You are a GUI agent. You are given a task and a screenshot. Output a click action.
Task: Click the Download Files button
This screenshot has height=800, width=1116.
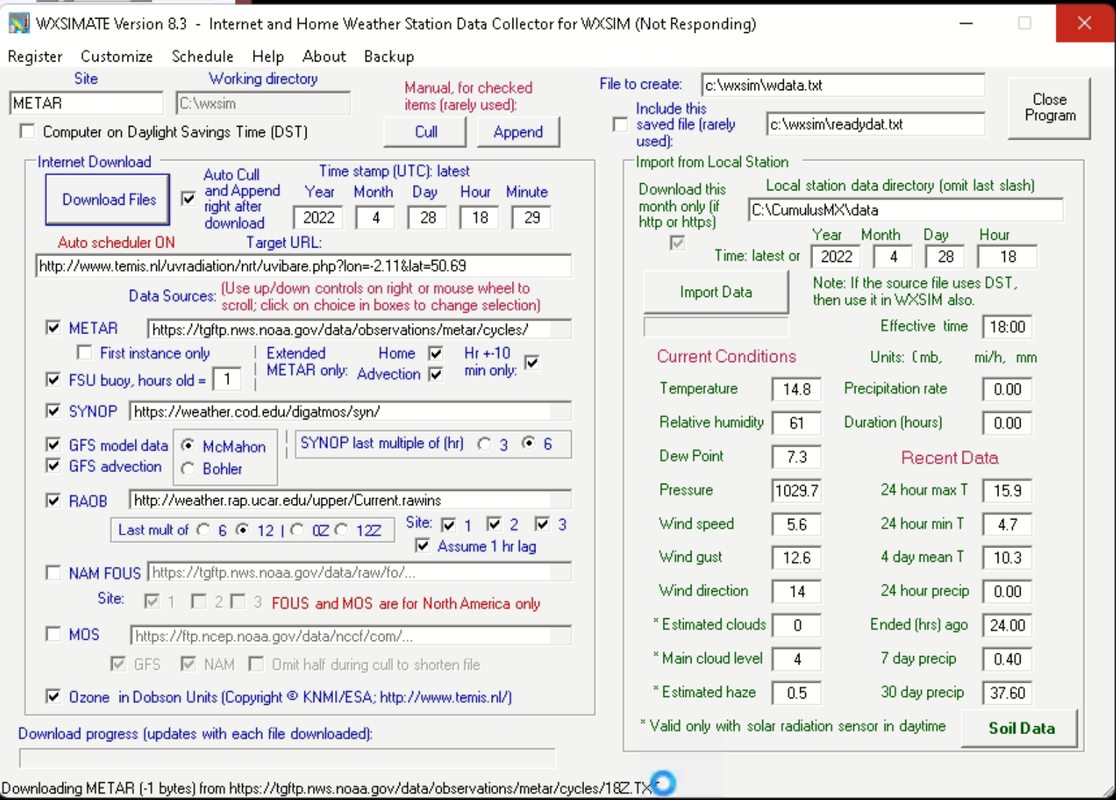click(108, 199)
